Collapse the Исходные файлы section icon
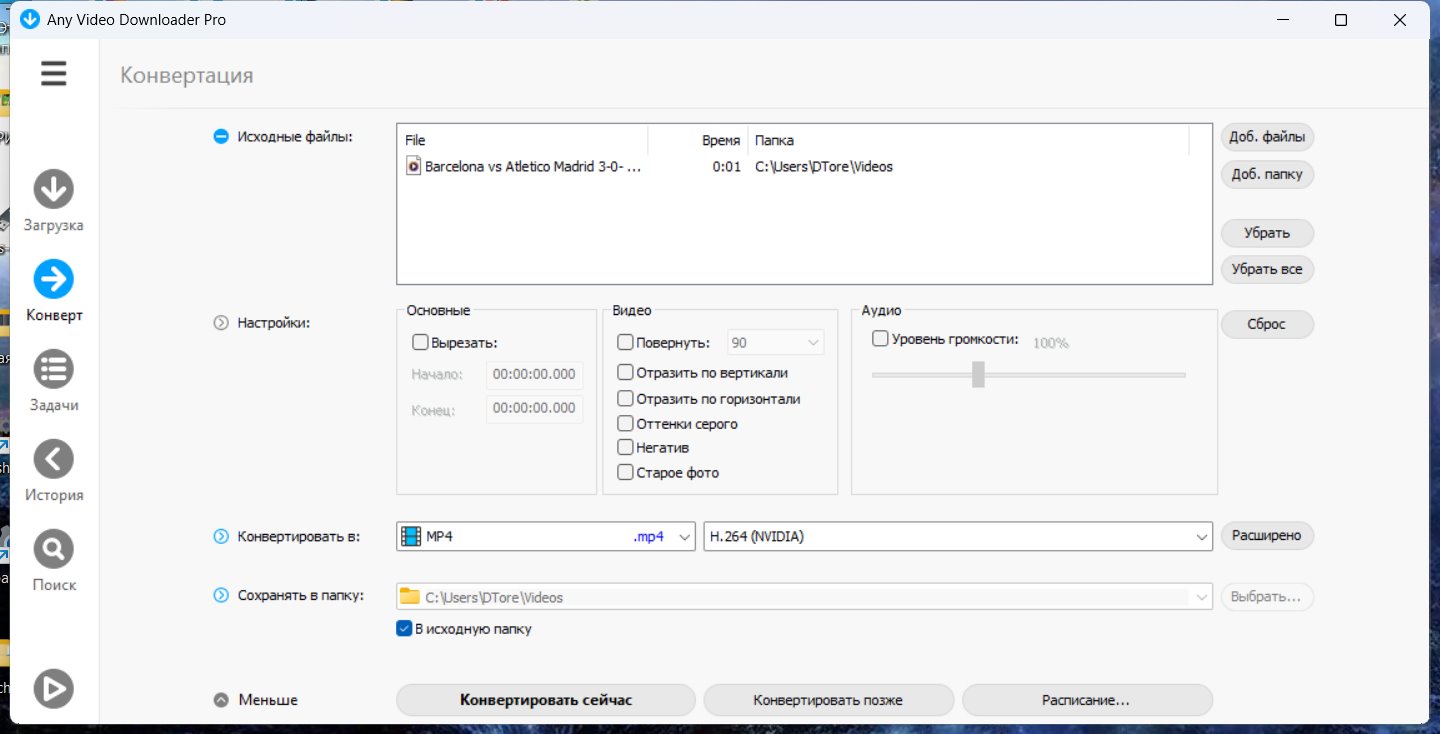 tap(221, 137)
